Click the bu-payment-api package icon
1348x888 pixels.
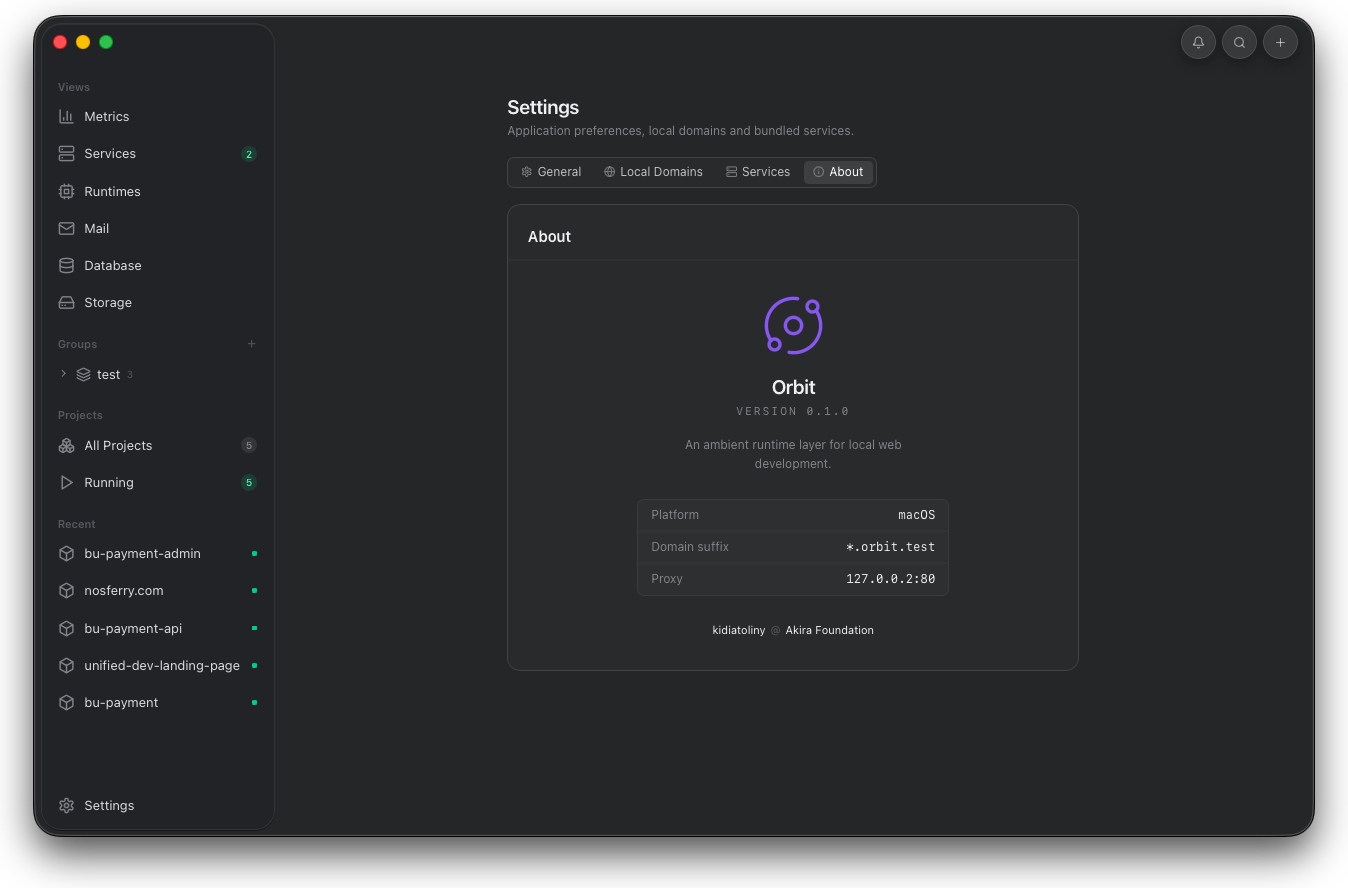click(x=66, y=628)
